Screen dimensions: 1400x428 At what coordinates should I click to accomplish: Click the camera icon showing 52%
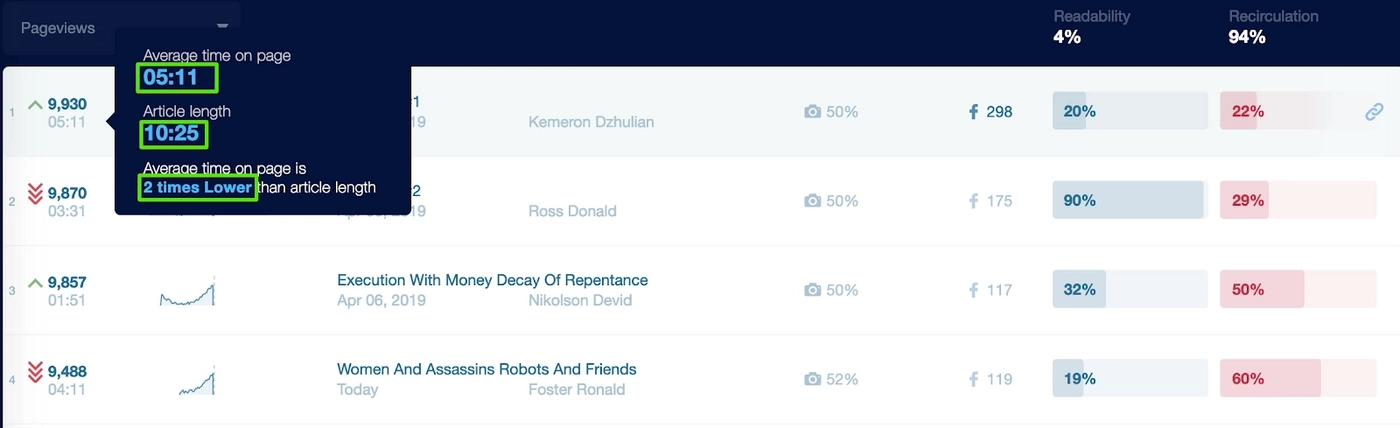pyautogui.click(x=813, y=379)
